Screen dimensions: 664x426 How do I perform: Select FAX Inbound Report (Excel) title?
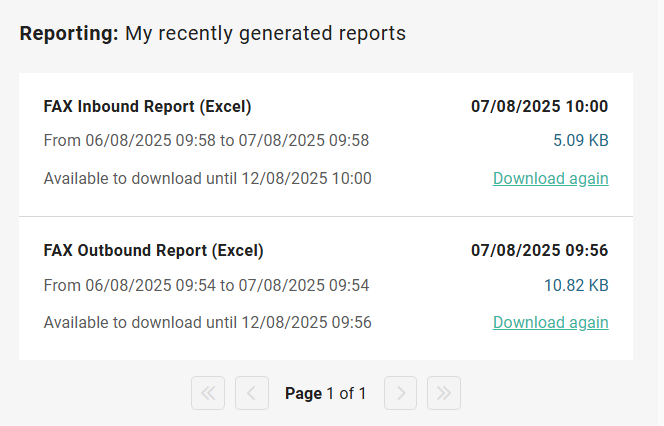pos(147,107)
